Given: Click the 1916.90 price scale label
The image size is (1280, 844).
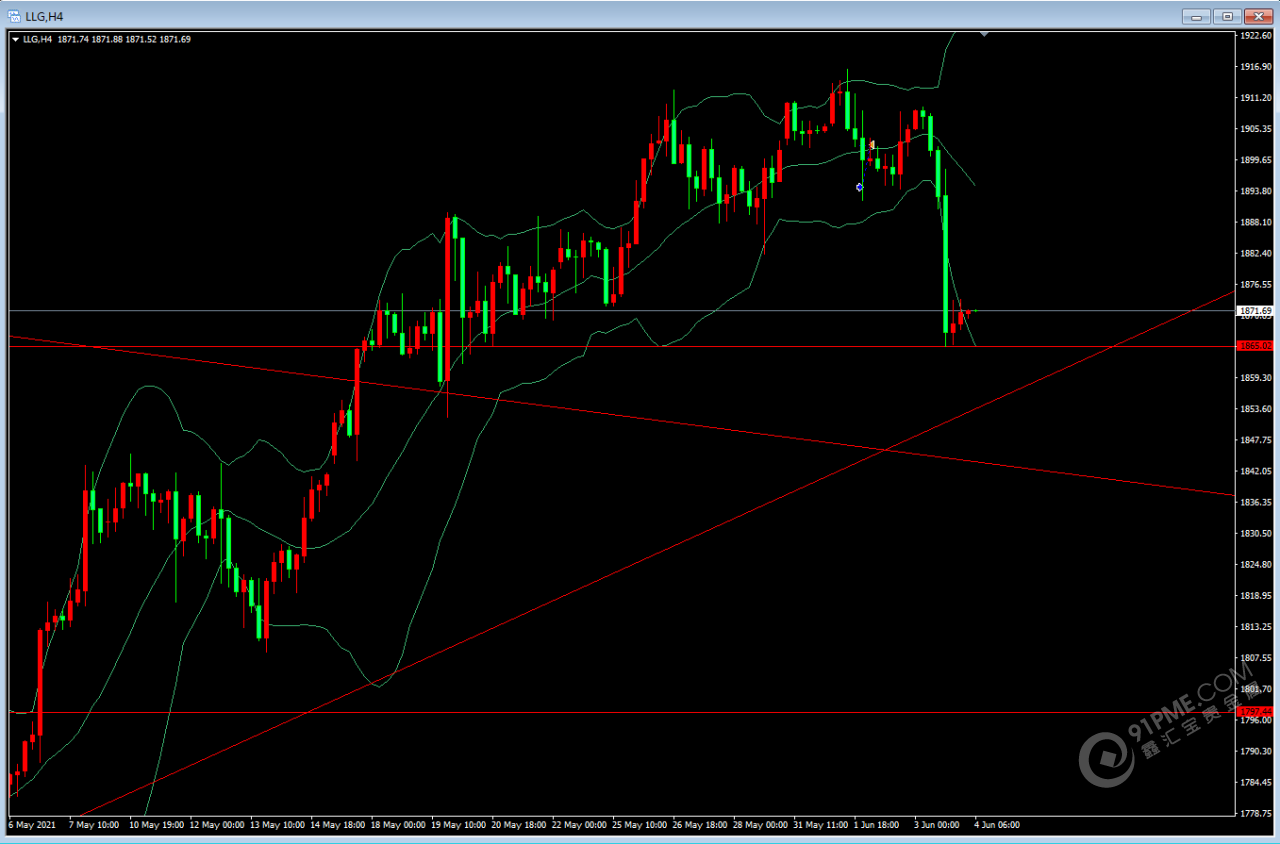Looking at the screenshot, I should coord(1255,67).
